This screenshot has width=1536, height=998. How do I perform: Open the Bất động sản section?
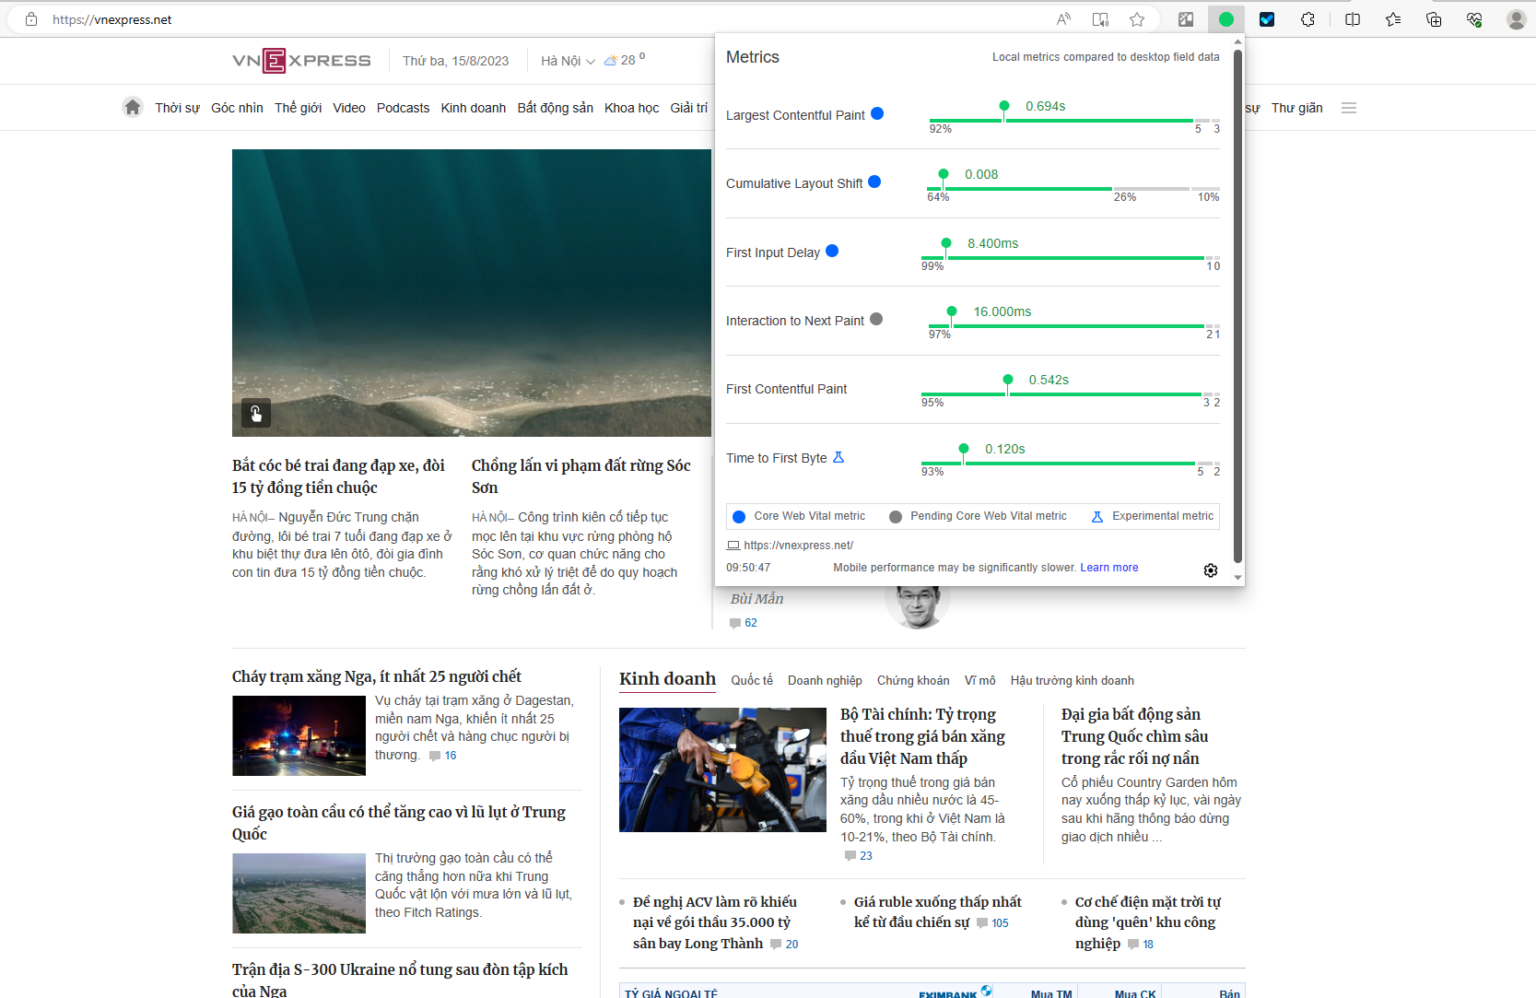[555, 108]
